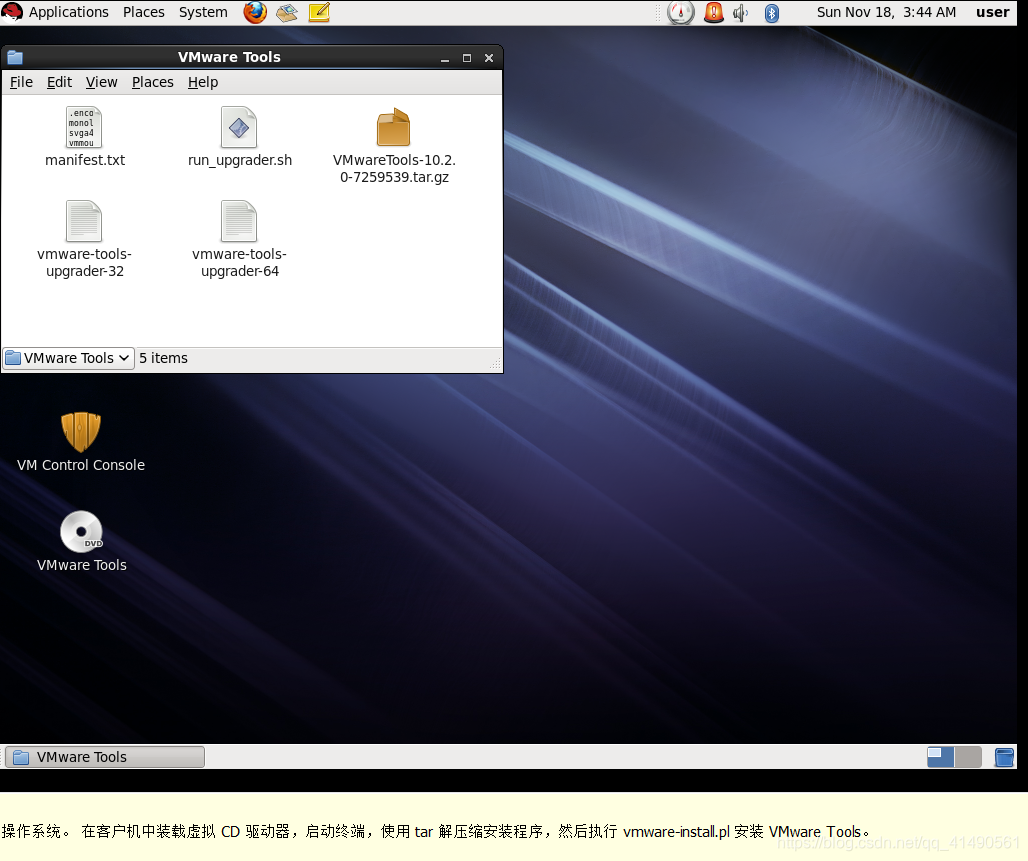Open the View menu
This screenshot has height=861, width=1028.
(102, 82)
